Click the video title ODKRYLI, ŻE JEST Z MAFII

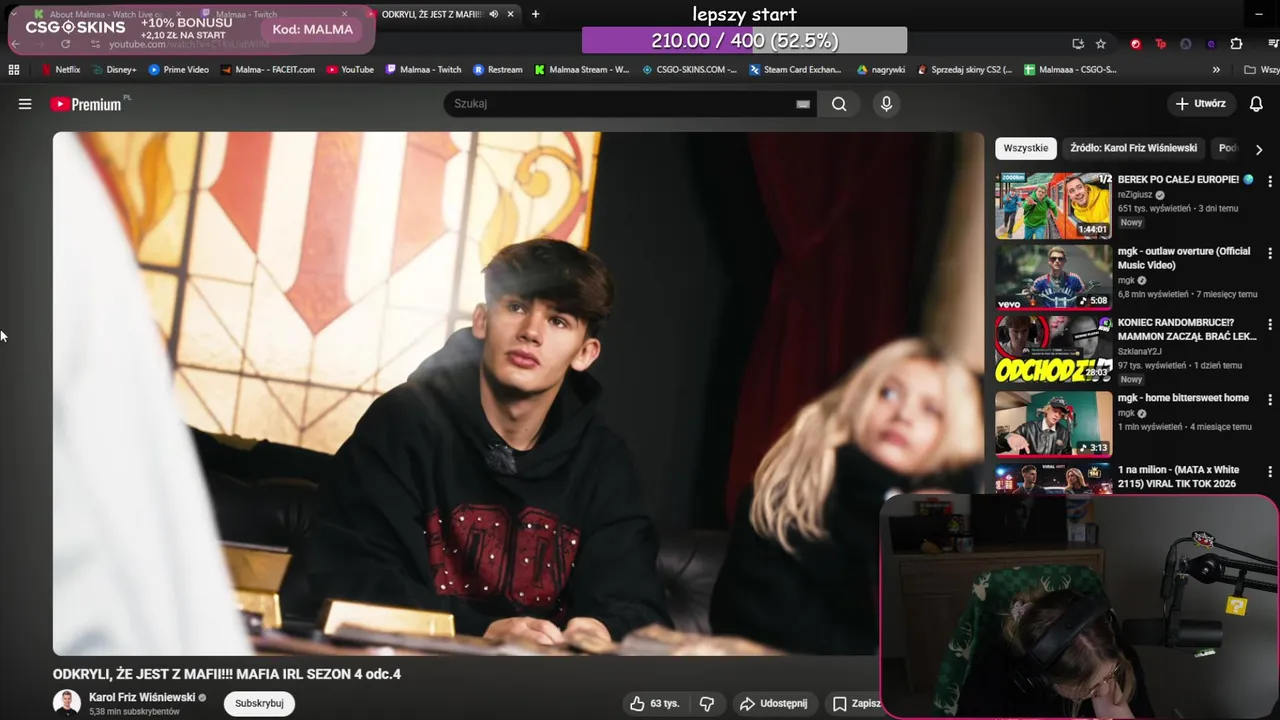227,674
